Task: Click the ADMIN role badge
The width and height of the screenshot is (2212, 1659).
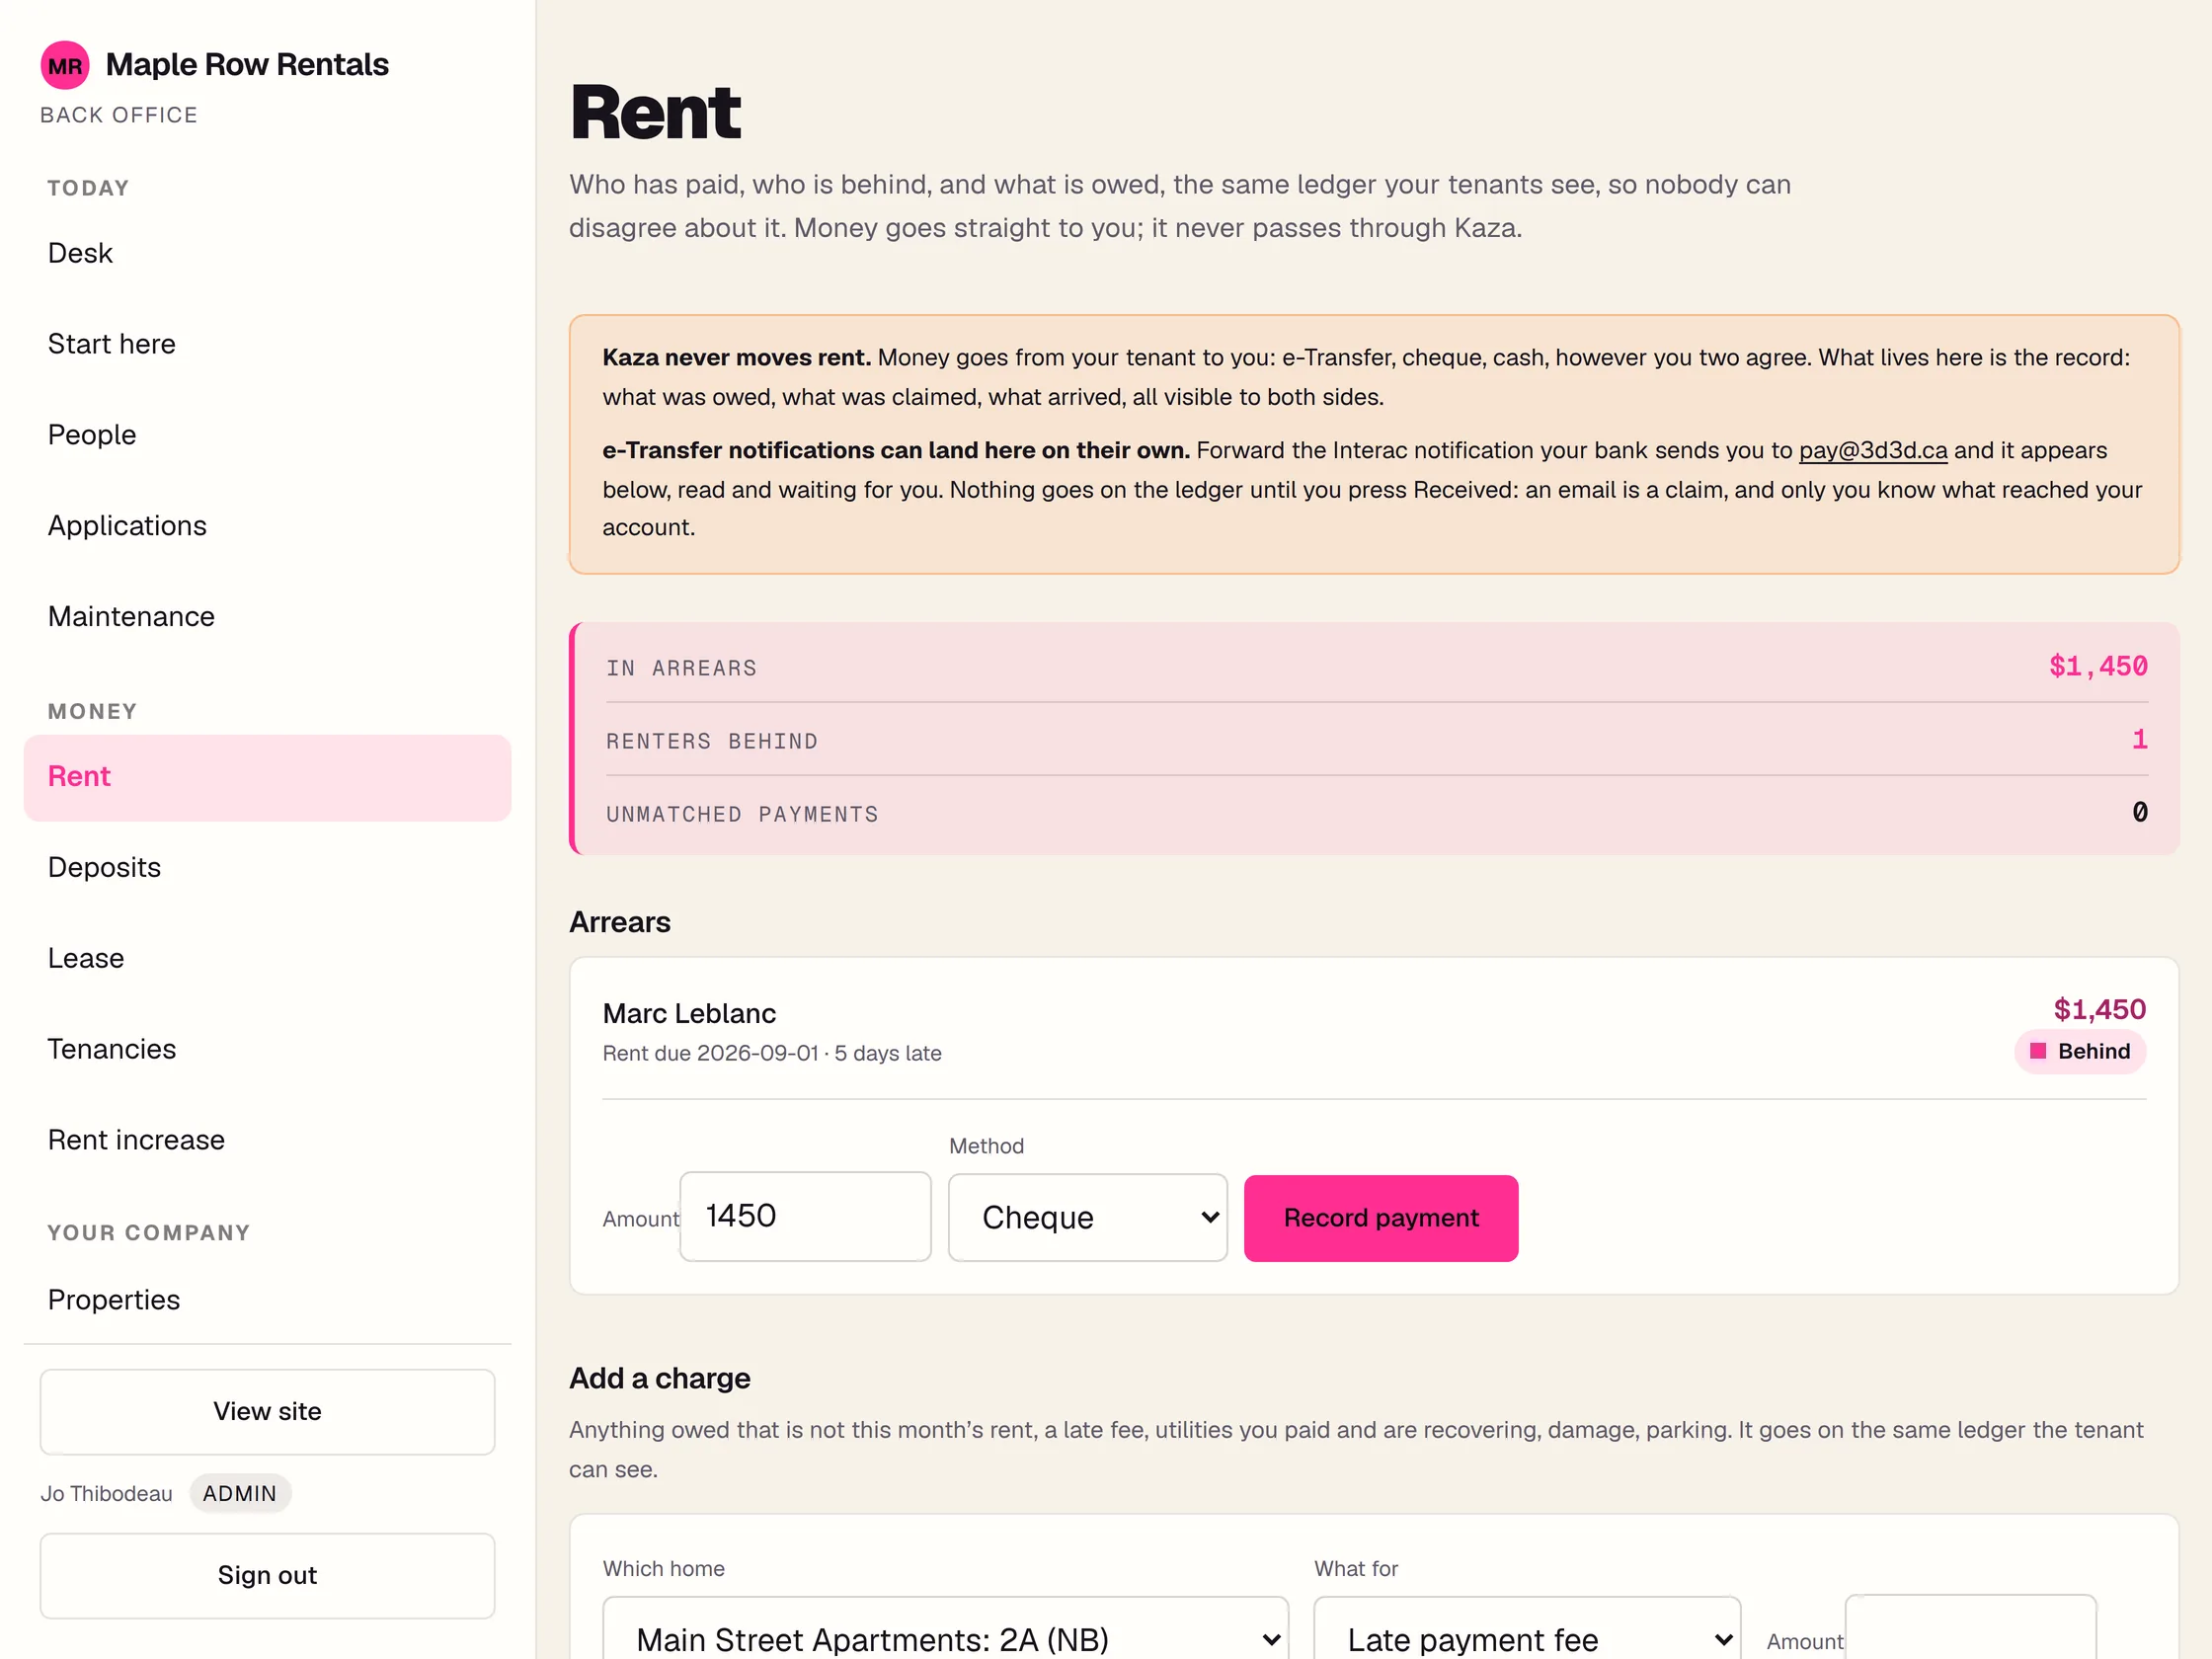Action: pos(240,1493)
